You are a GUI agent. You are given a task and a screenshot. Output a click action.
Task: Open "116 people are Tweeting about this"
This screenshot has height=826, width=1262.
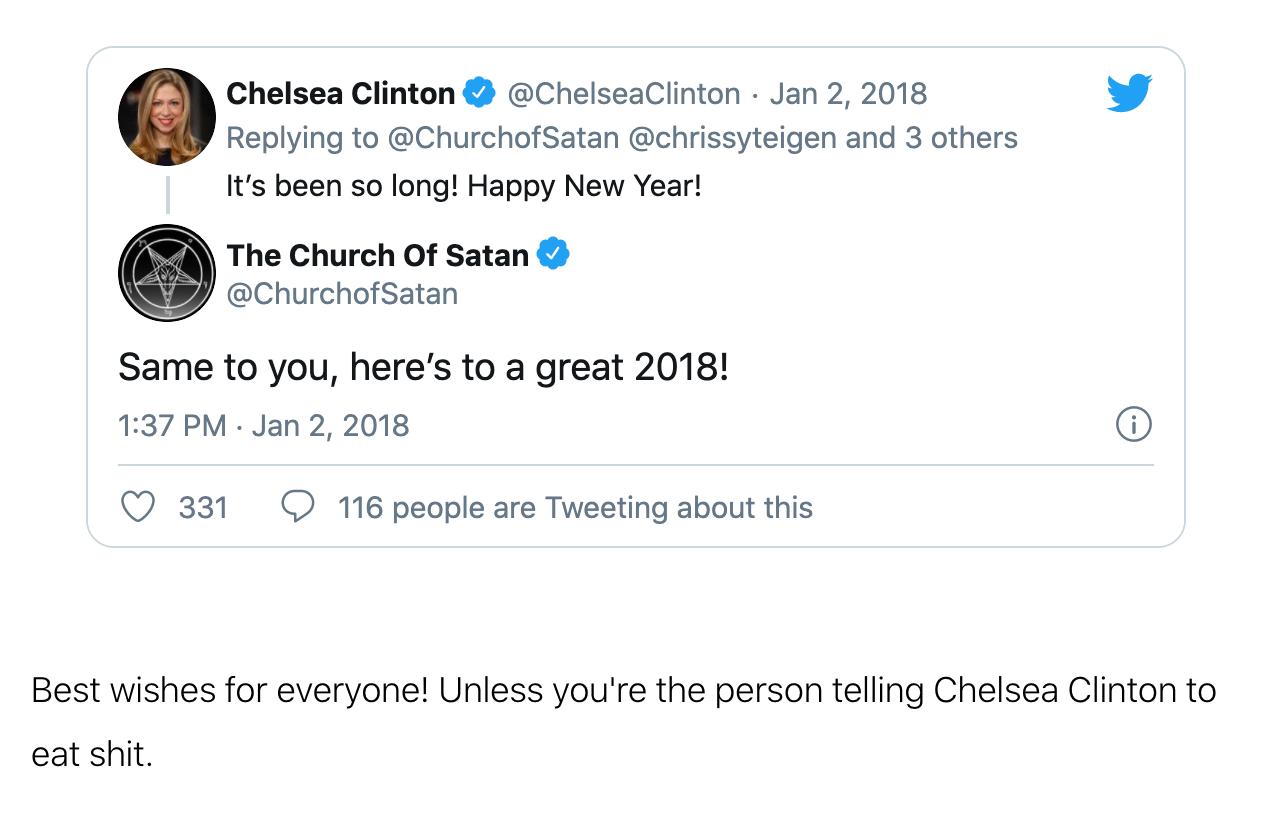pyautogui.click(x=575, y=508)
